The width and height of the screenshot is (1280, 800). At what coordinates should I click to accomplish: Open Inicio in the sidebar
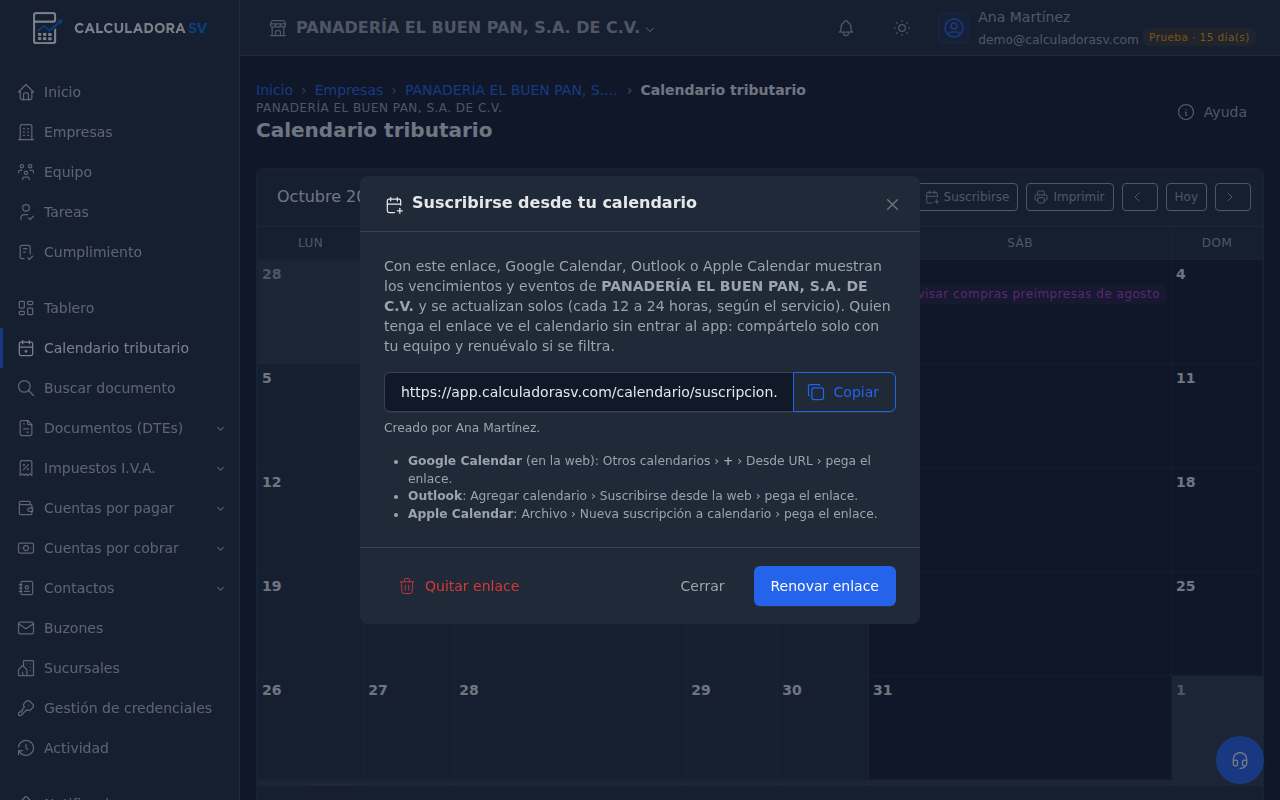click(x=120, y=92)
